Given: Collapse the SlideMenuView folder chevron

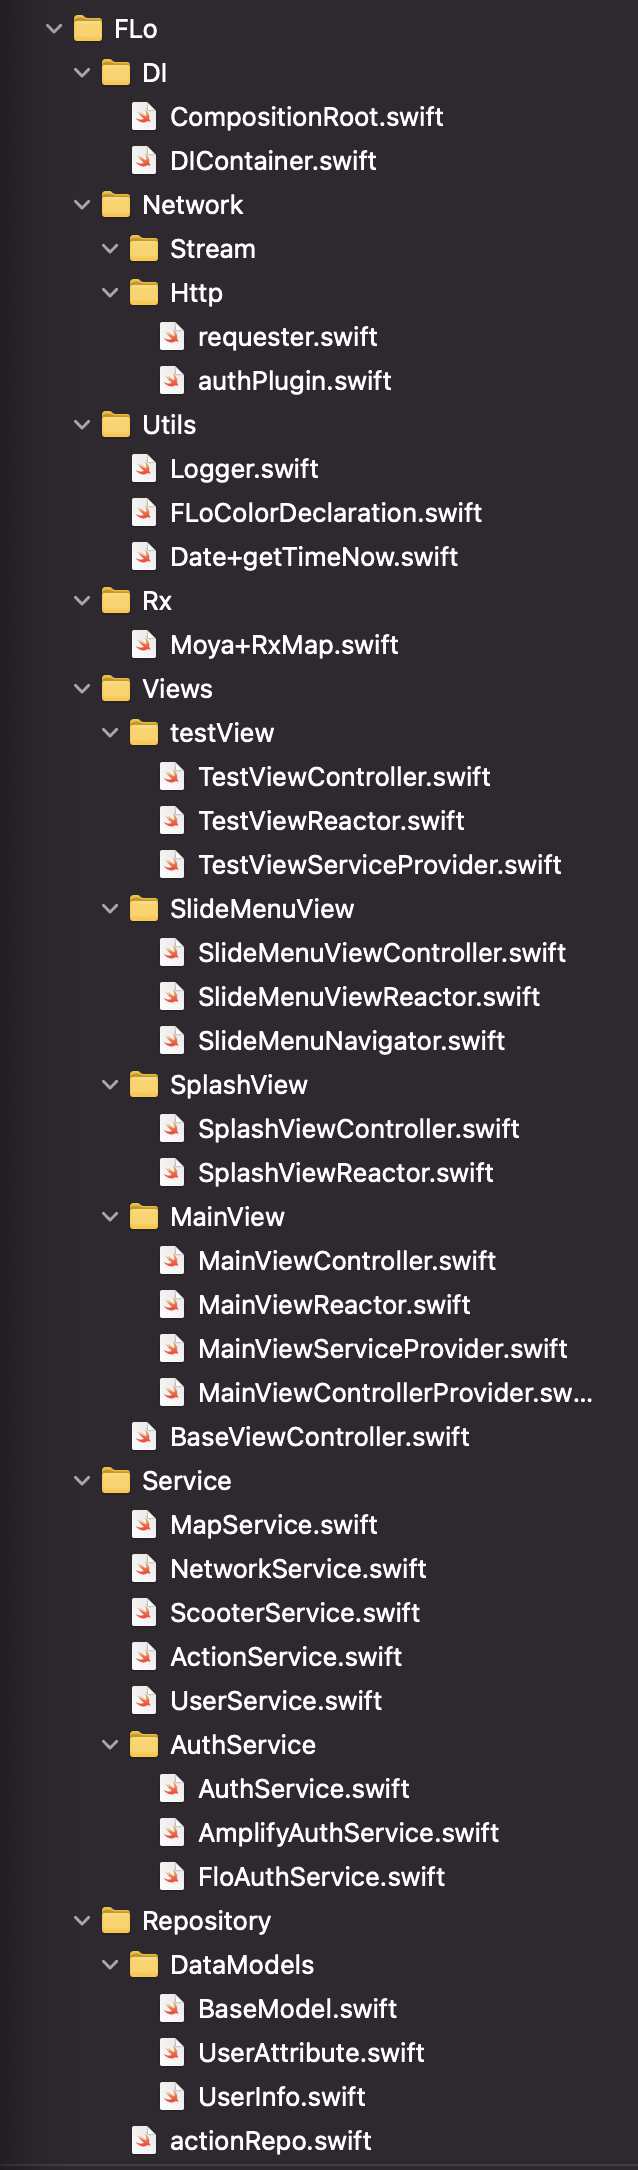Looking at the screenshot, I should [x=110, y=909].
